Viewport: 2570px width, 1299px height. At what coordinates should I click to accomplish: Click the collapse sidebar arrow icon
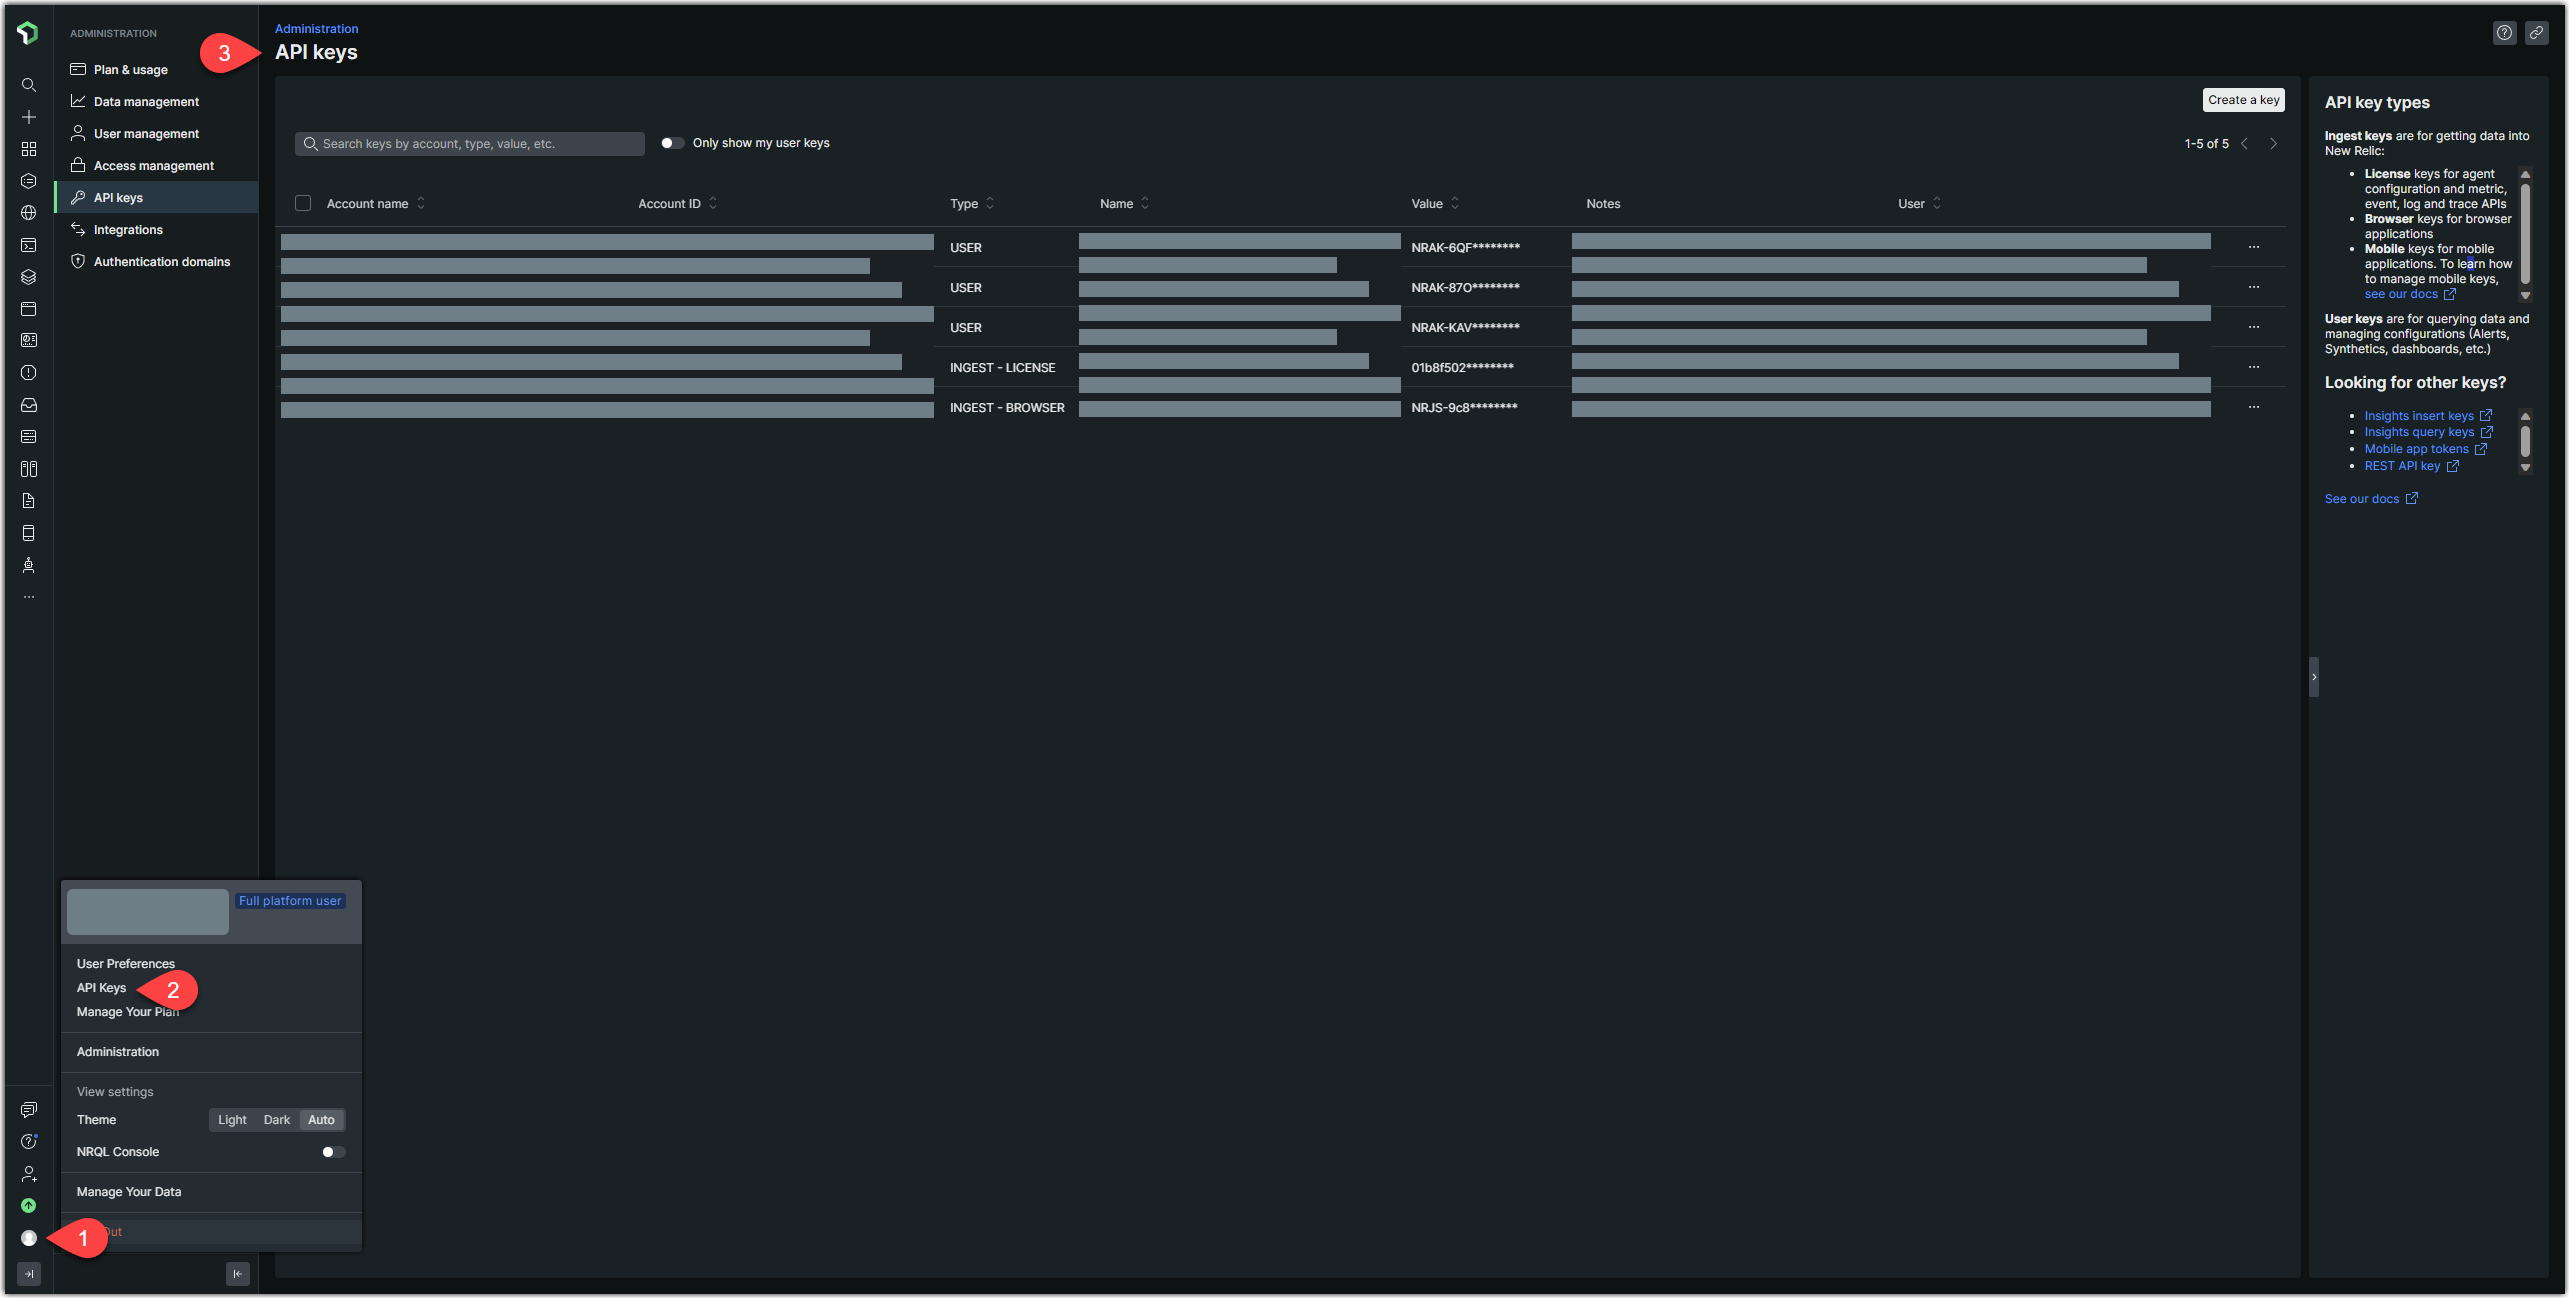point(237,1273)
